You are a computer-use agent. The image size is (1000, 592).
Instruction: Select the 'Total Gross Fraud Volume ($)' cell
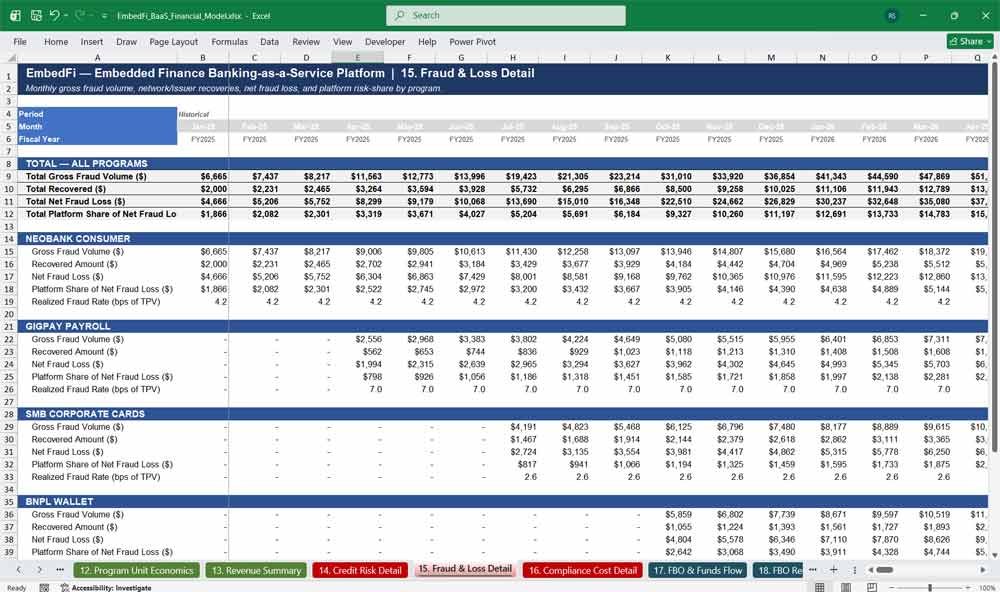click(x=98, y=176)
